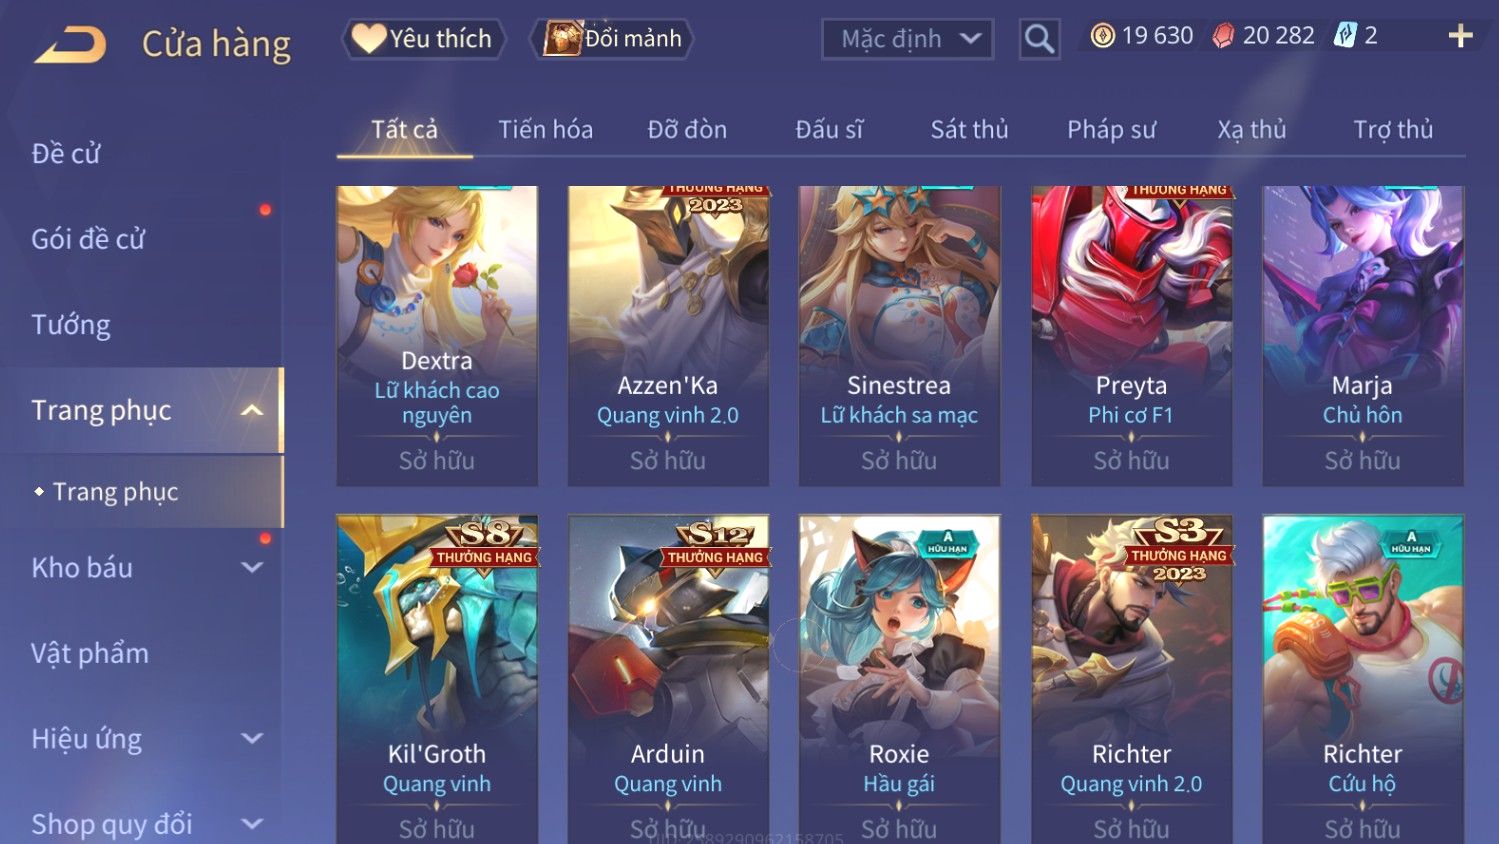Image resolution: width=1499 pixels, height=844 pixels.
Task: Collapse the Trang phục sidebar section
Action: click(252, 410)
